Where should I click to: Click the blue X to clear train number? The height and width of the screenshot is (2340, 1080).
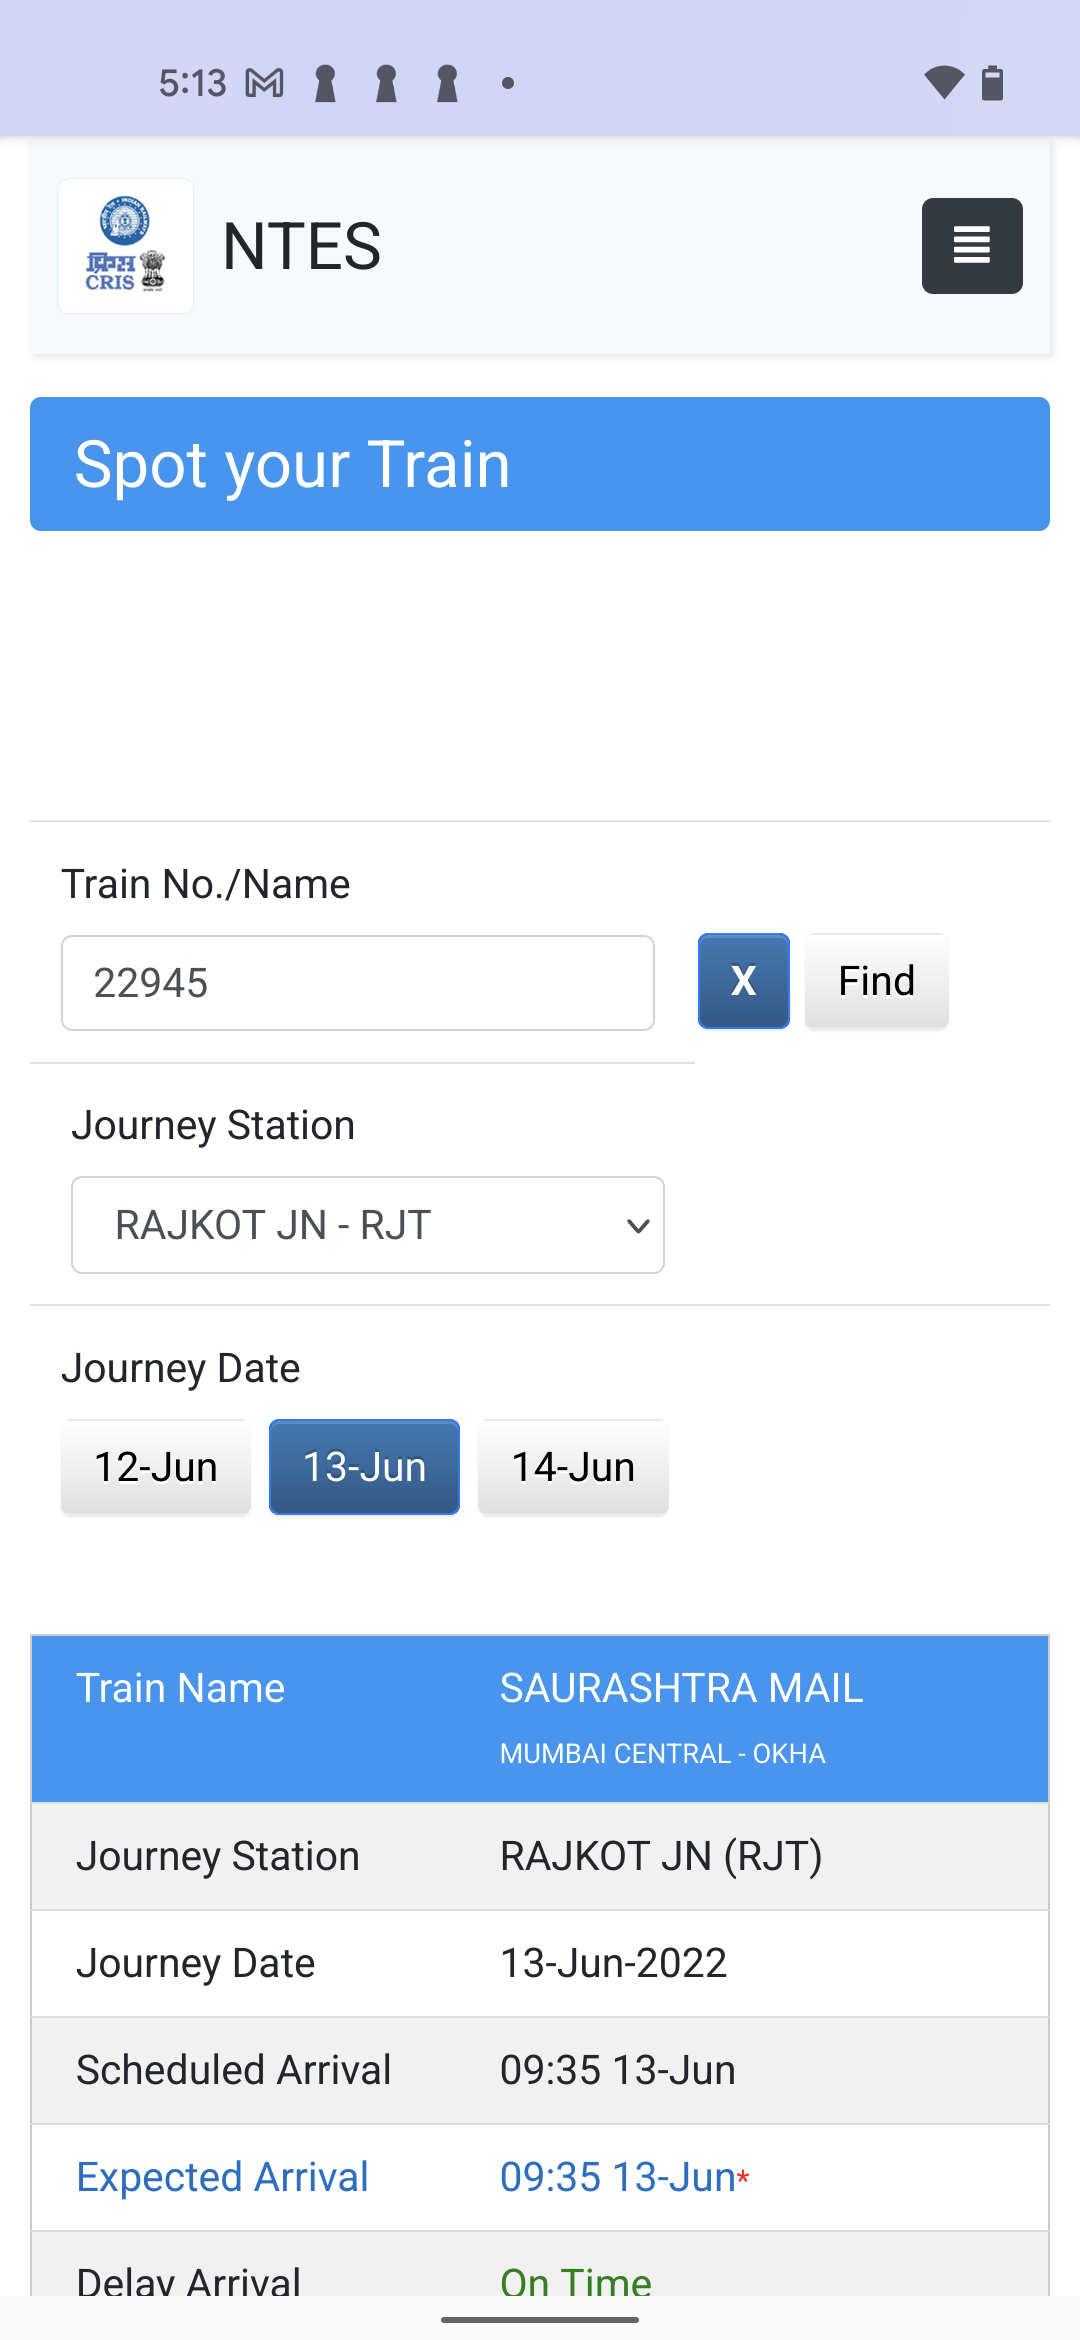[x=743, y=981]
